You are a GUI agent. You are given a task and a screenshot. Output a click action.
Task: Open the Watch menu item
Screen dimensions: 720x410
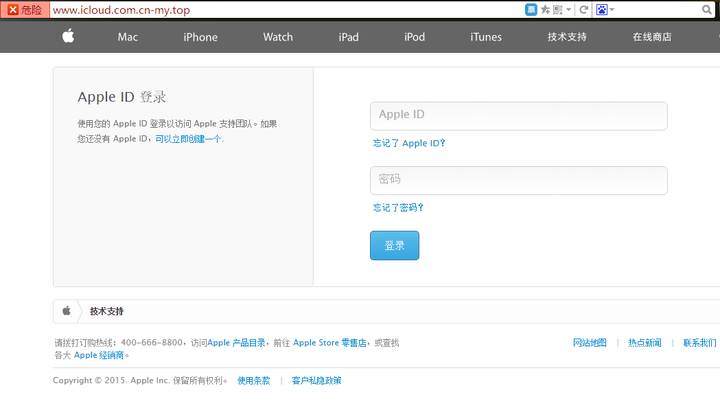click(278, 37)
